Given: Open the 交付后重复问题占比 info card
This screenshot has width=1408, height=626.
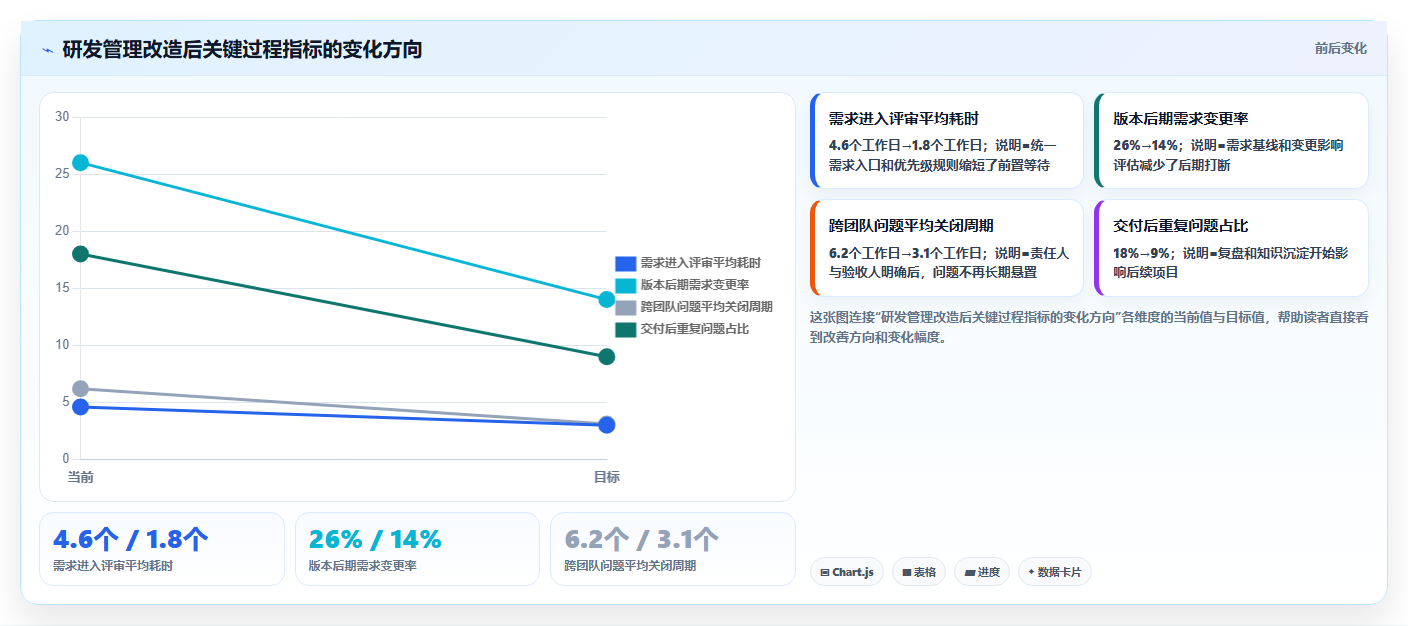Looking at the screenshot, I should (x=1231, y=248).
